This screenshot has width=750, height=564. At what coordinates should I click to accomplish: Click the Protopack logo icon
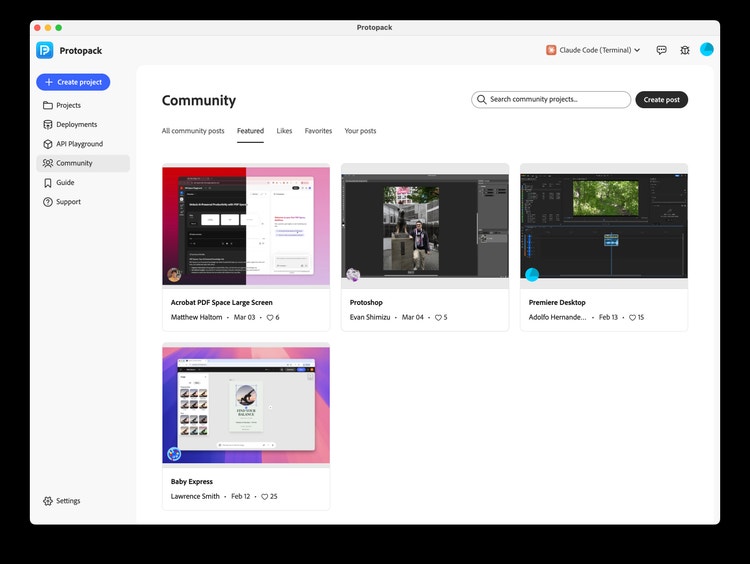(44, 50)
